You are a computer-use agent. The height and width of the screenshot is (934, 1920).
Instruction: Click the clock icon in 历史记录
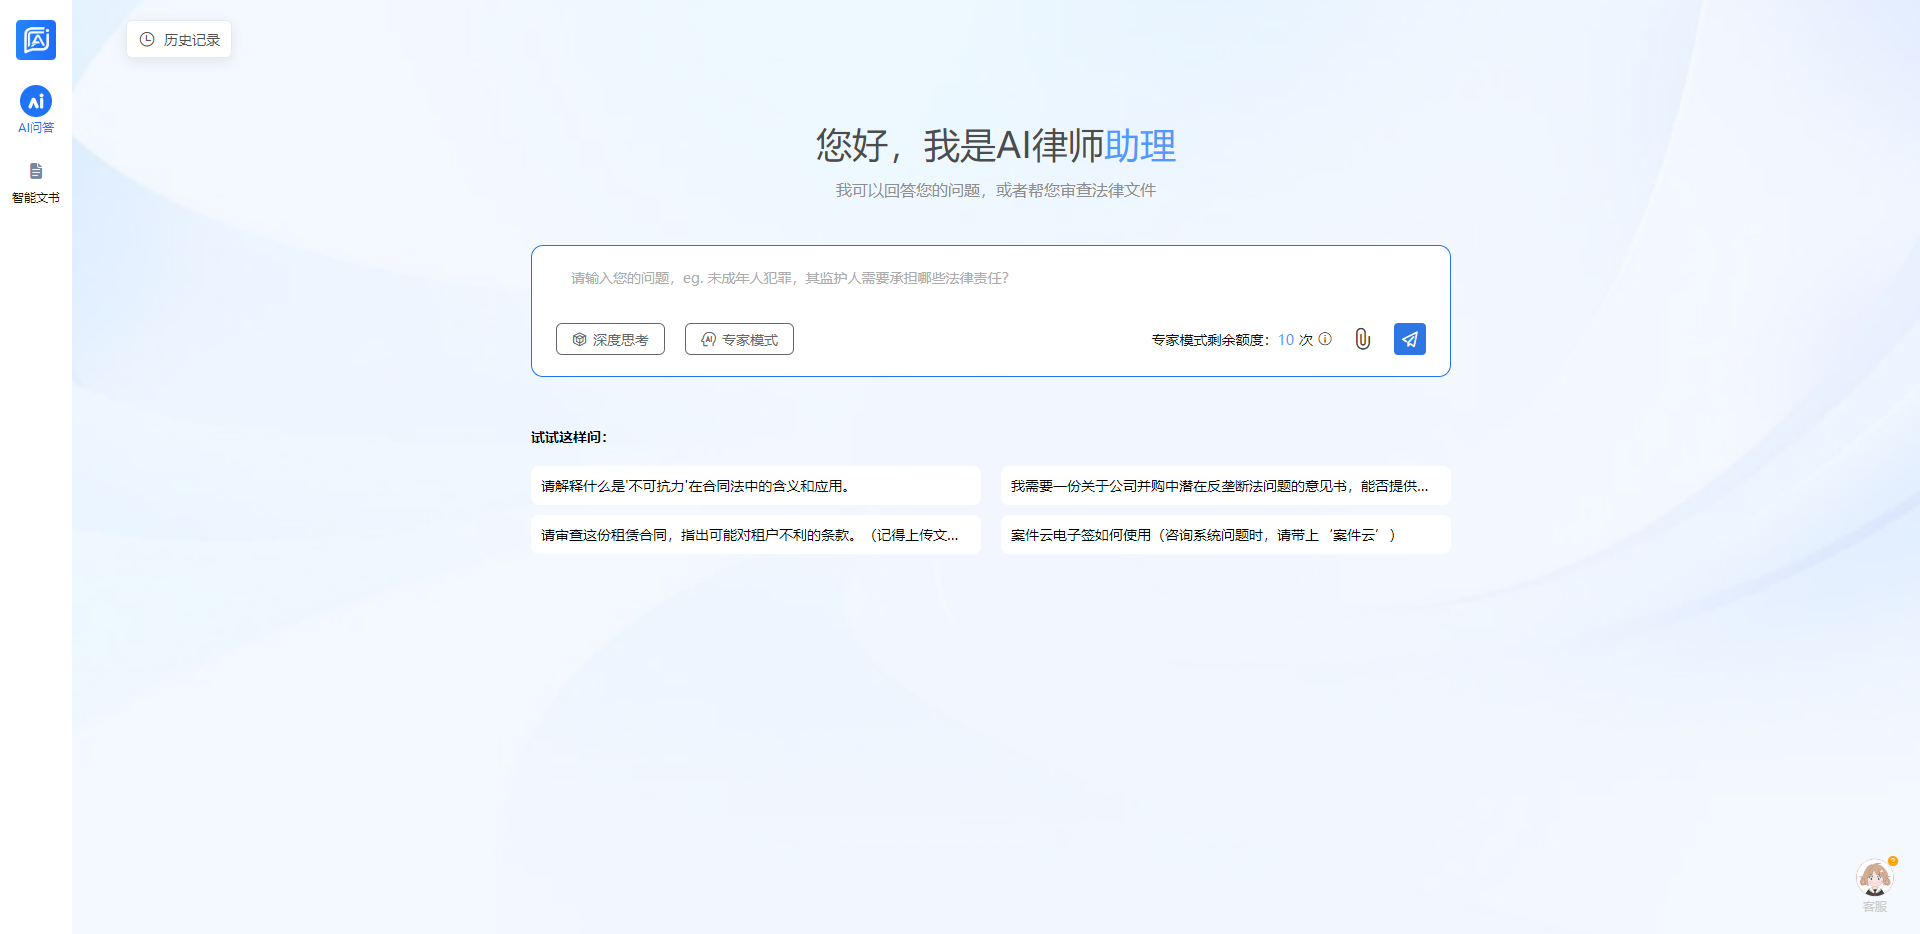147,40
